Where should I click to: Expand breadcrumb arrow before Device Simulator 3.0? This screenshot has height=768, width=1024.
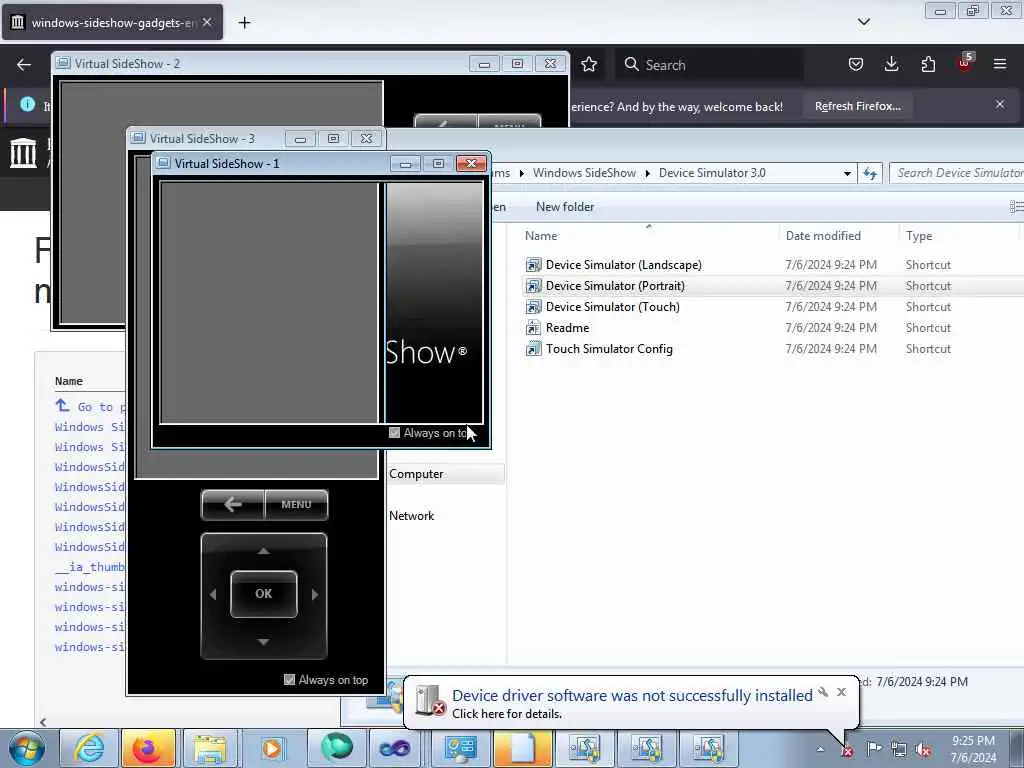[x=647, y=173]
